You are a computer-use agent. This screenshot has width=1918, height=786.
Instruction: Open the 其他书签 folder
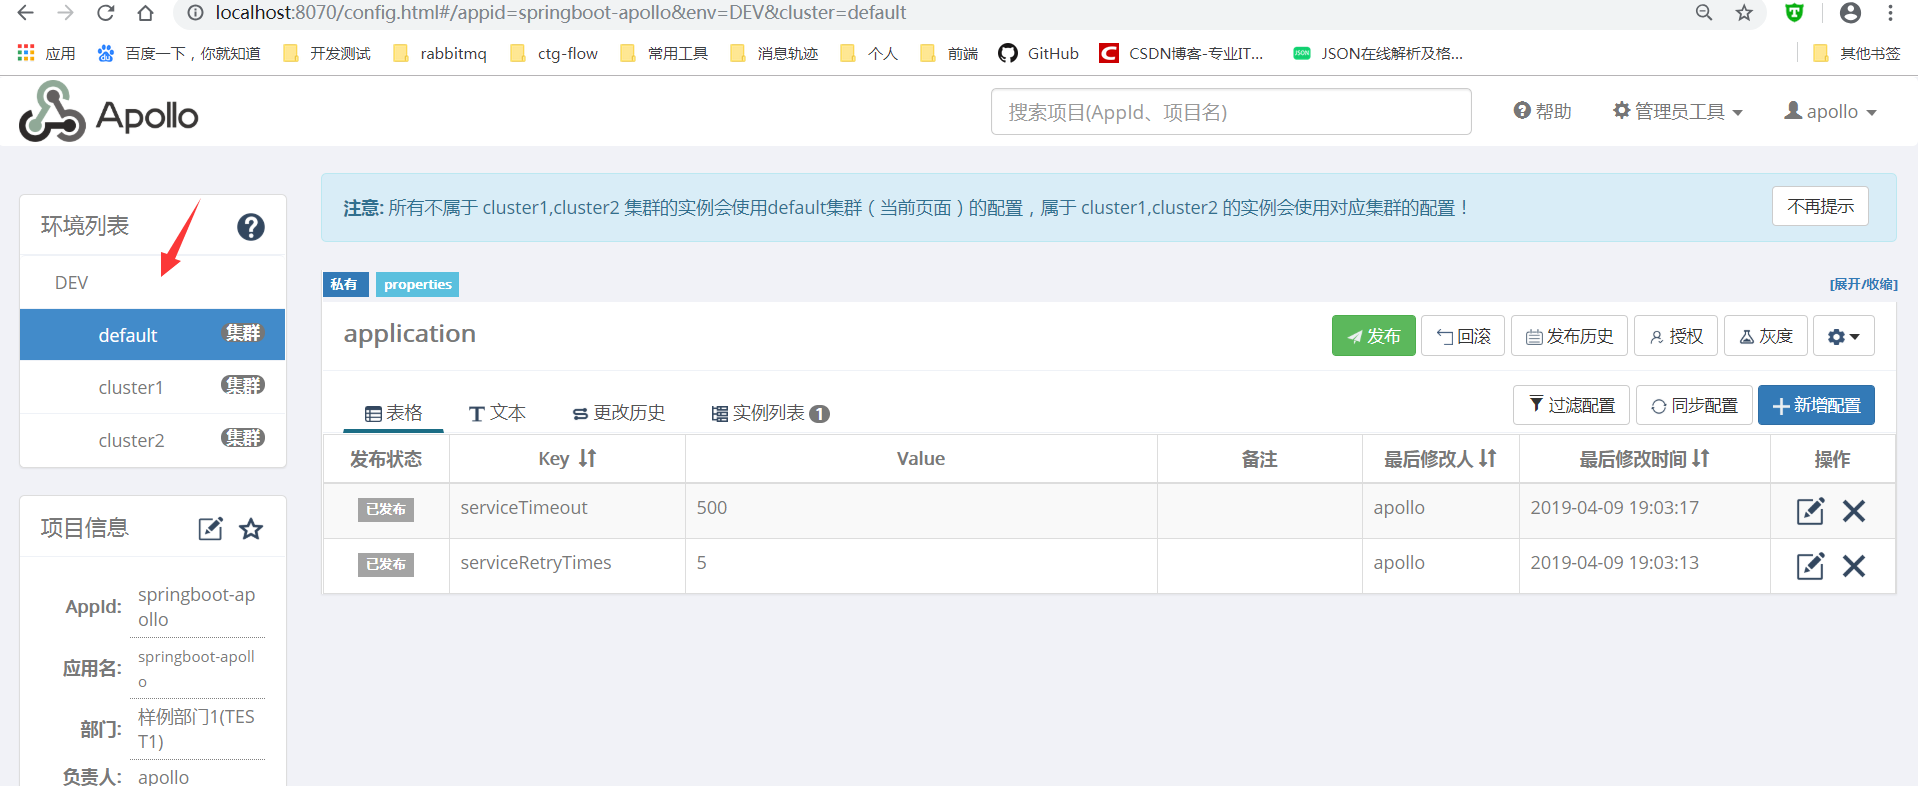click(x=1857, y=53)
